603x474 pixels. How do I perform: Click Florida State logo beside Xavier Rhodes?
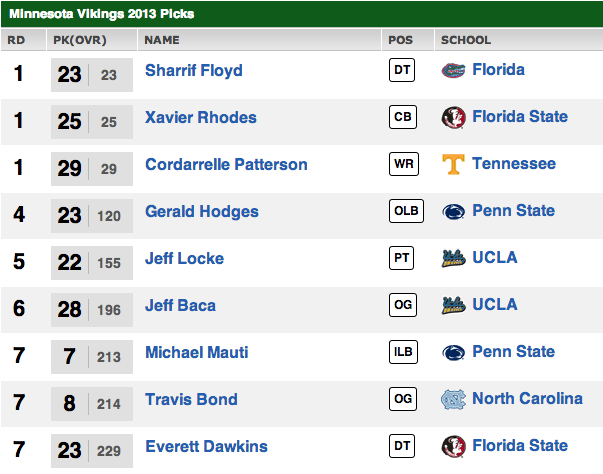click(x=454, y=118)
